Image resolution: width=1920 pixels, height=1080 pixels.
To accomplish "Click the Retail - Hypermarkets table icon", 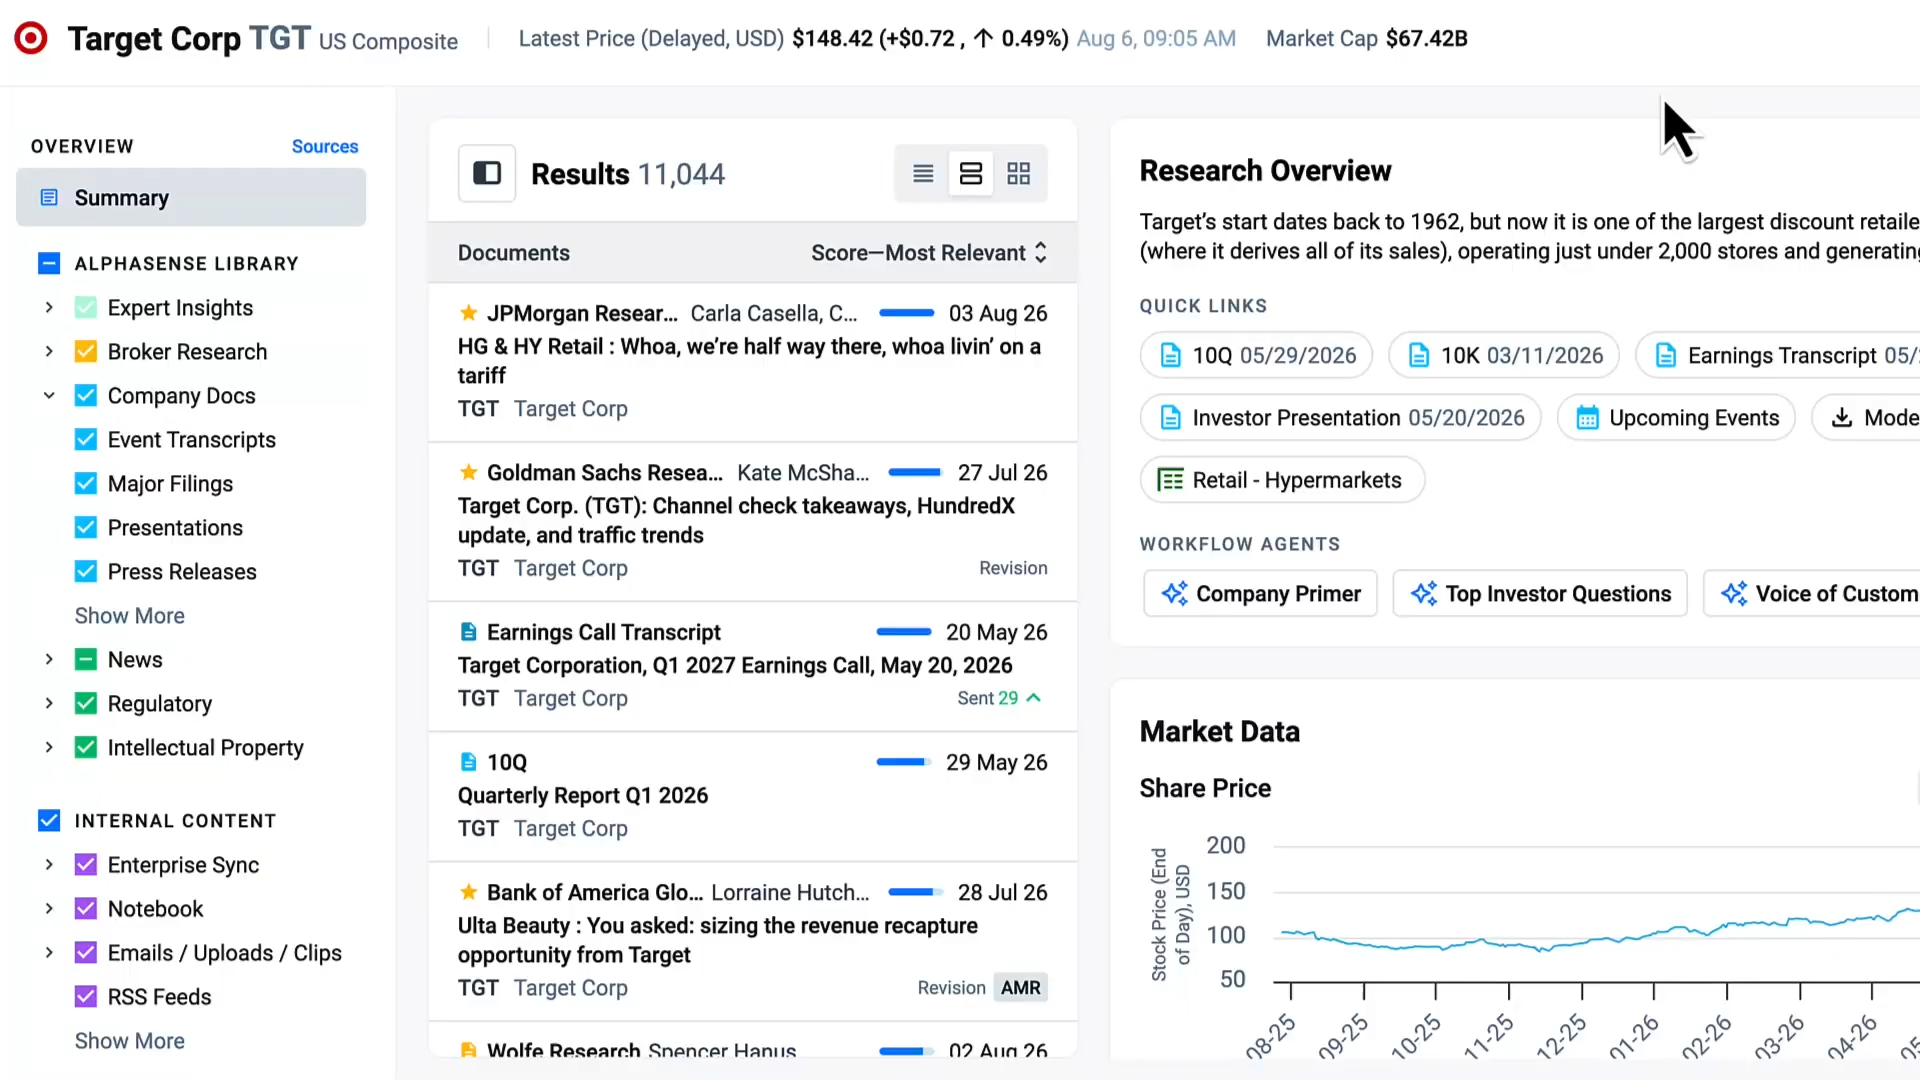I will pyautogui.click(x=1170, y=480).
